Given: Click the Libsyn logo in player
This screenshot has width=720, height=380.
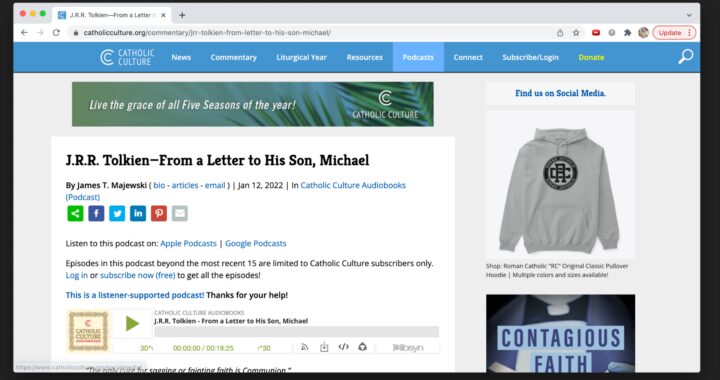Looking at the screenshot, I should click(x=407, y=348).
